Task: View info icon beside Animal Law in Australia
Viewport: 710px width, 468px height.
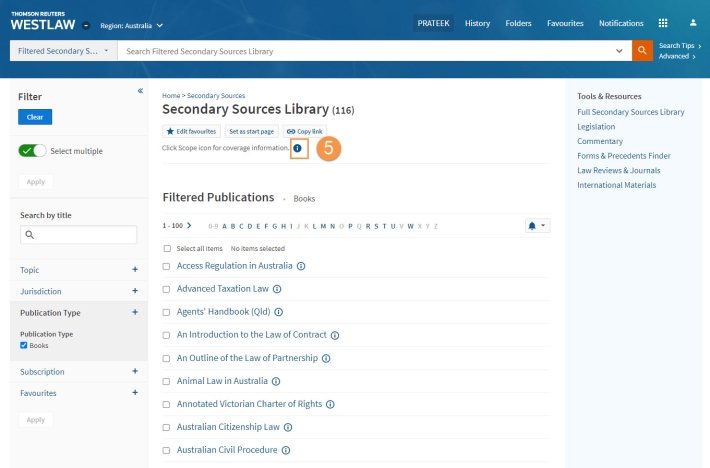Action: (276, 382)
